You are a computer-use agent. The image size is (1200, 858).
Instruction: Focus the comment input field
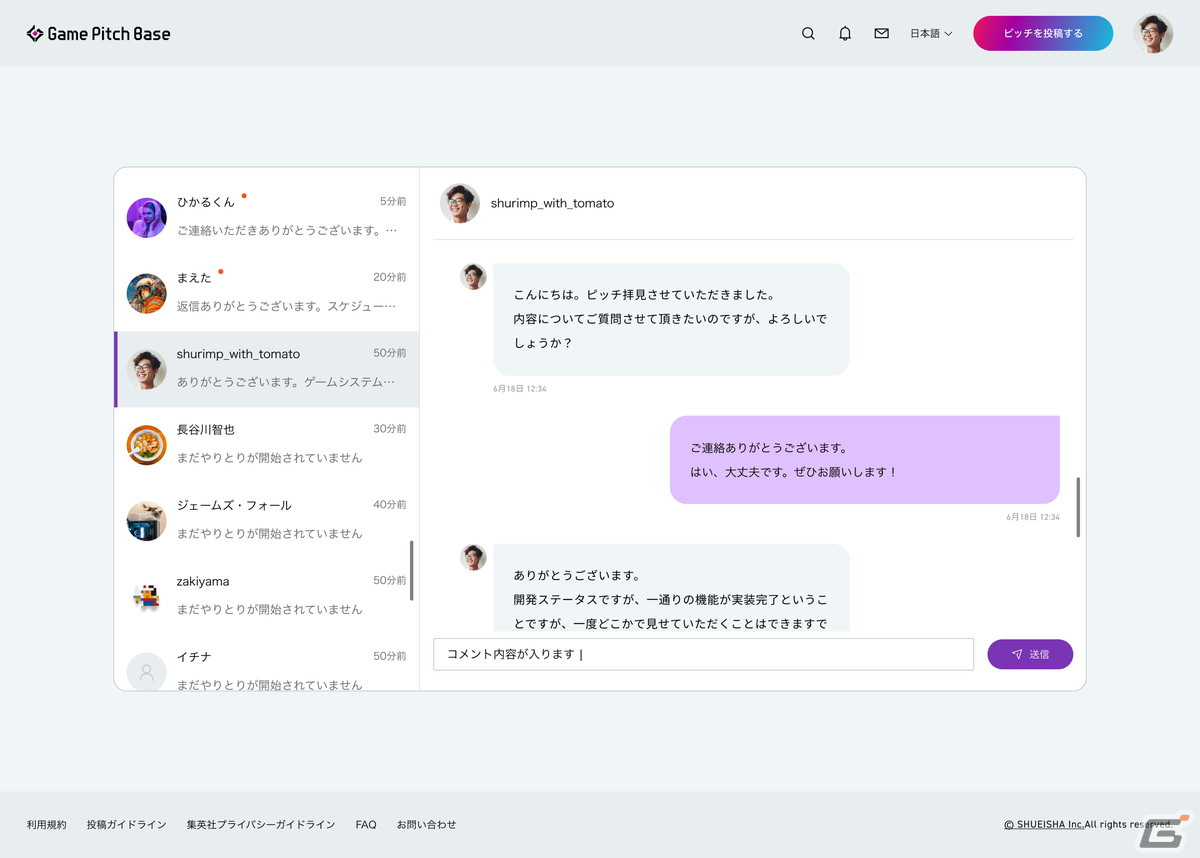pyautogui.click(x=700, y=654)
